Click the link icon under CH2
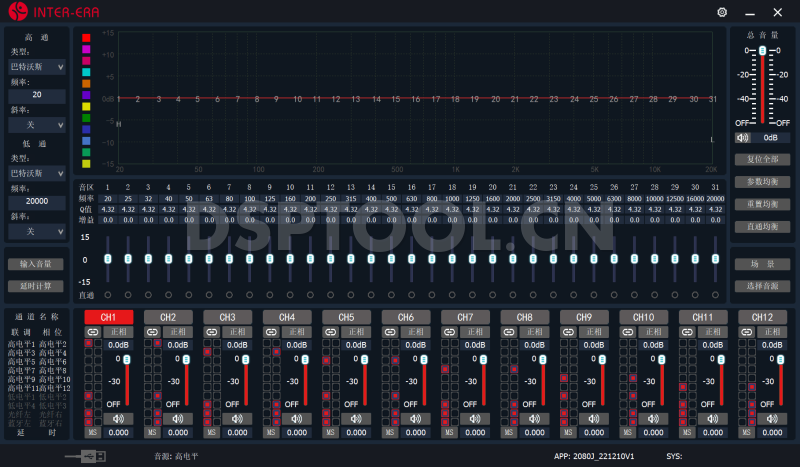The width and height of the screenshot is (800, 467). coord(153,331)
